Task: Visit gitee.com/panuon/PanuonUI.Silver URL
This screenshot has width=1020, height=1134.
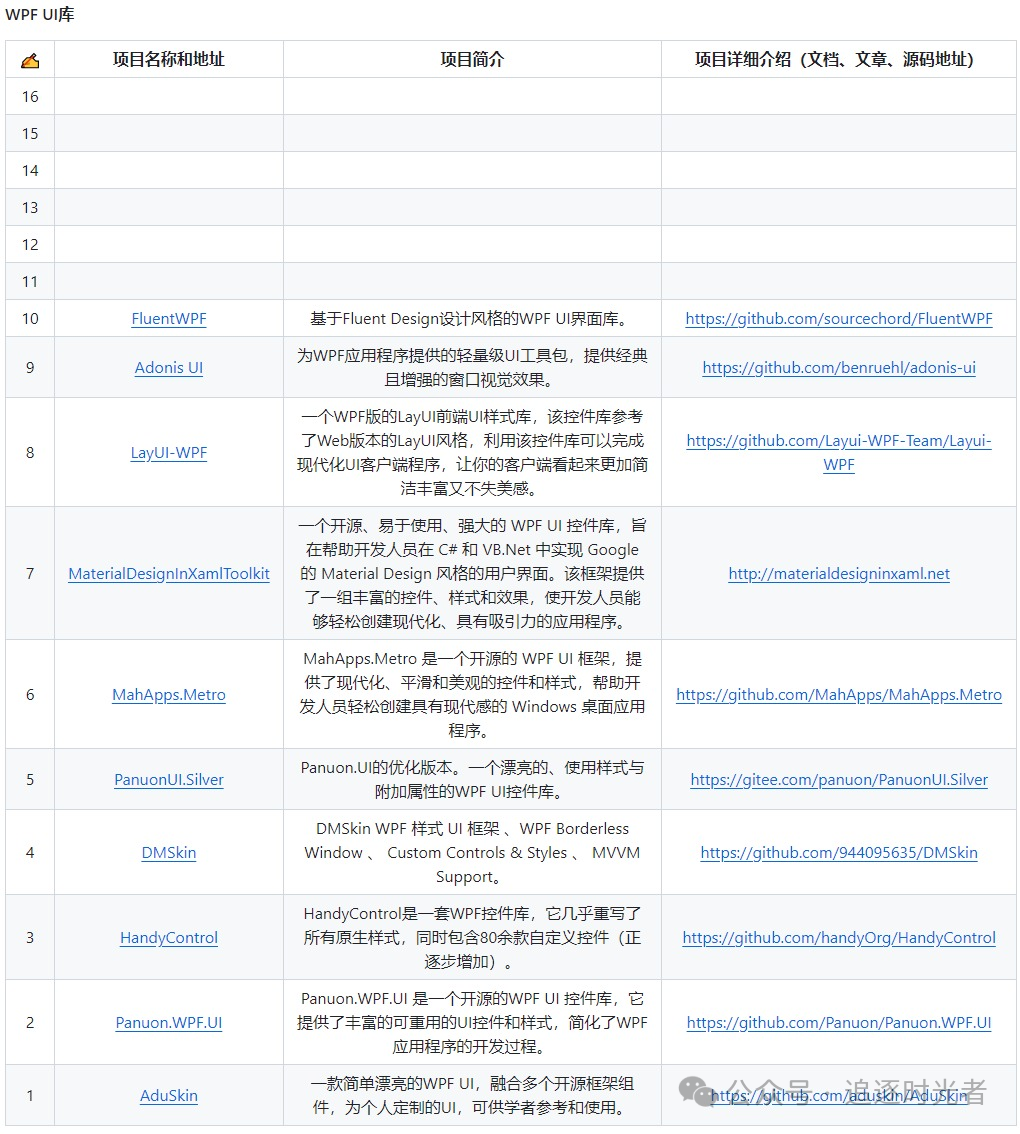Action: pos(838,780)
